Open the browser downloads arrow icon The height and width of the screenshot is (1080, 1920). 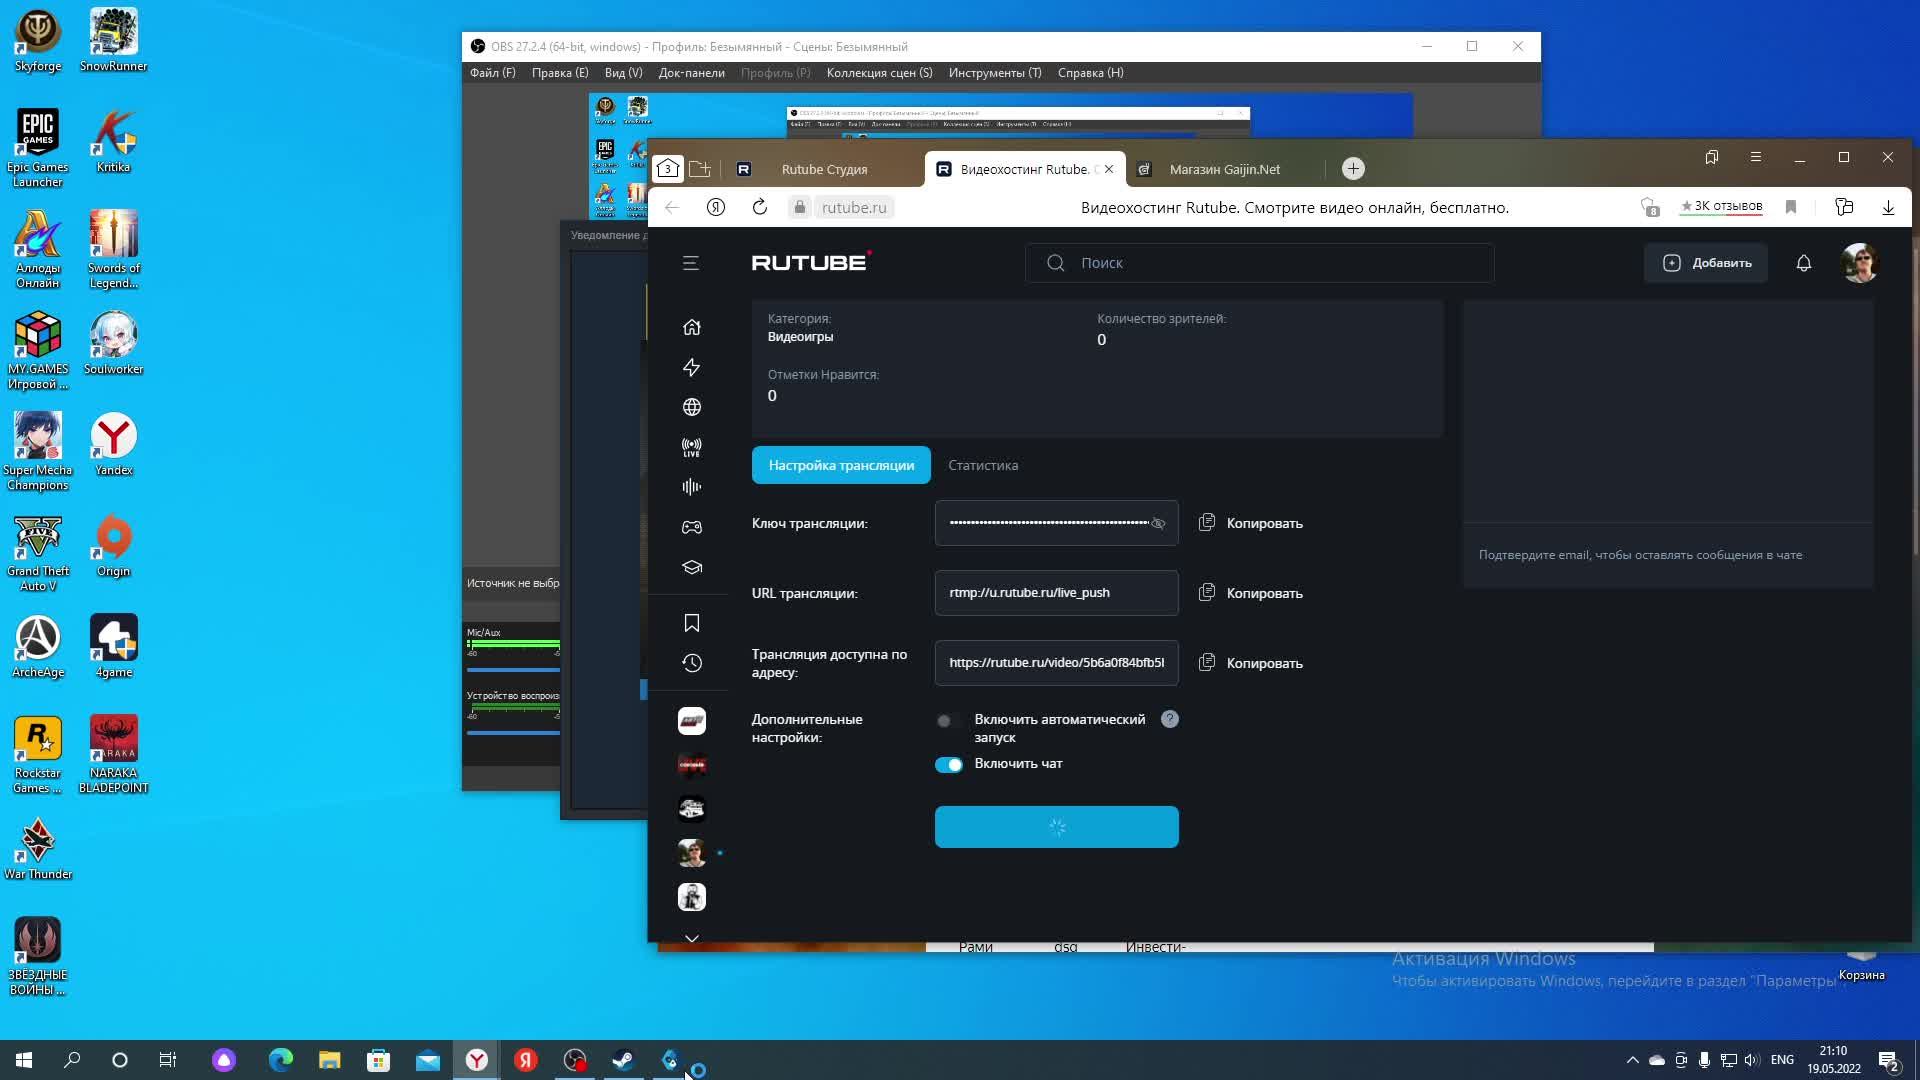[x=1888, y=207]
